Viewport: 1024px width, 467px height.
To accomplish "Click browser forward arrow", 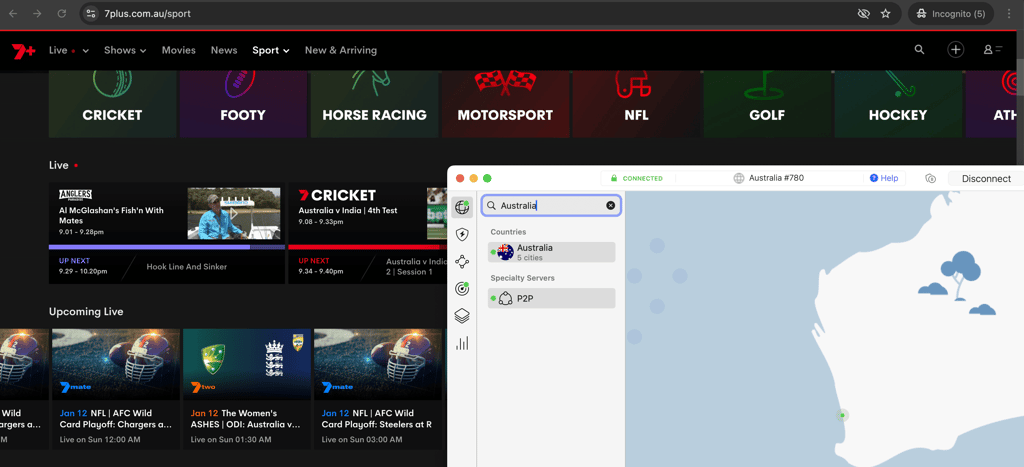I will (37, 13).
